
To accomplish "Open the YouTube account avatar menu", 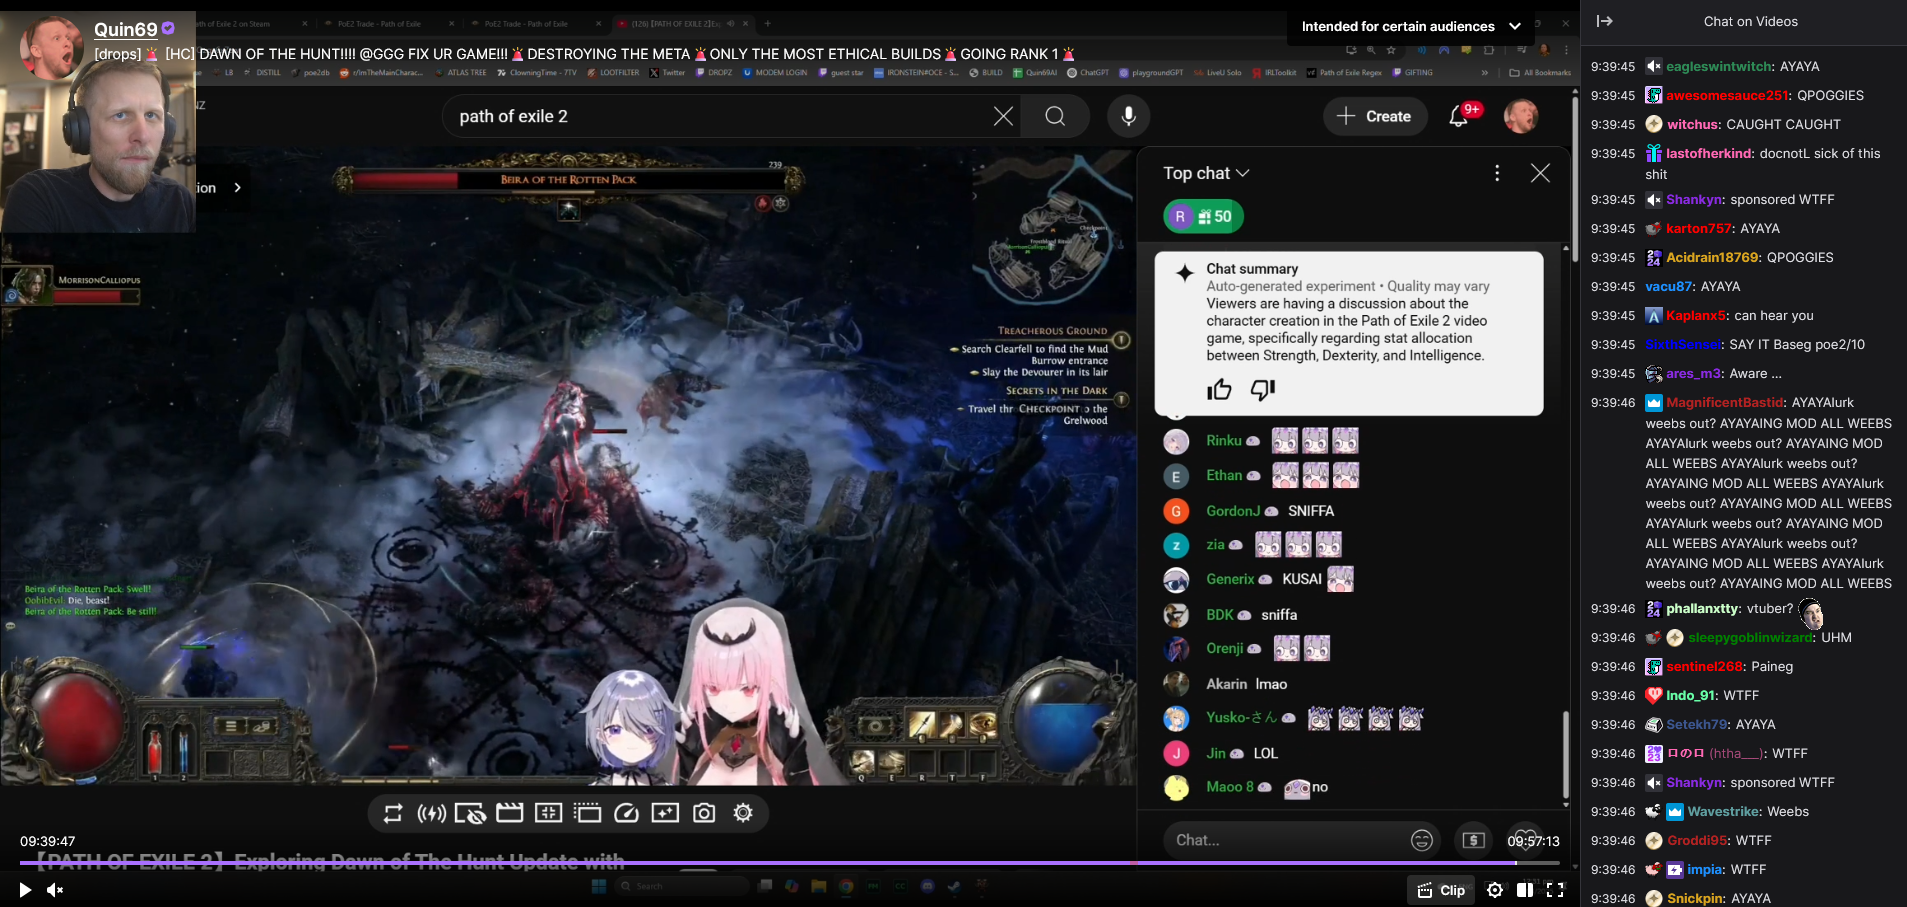I will (x=1521, y=116).
